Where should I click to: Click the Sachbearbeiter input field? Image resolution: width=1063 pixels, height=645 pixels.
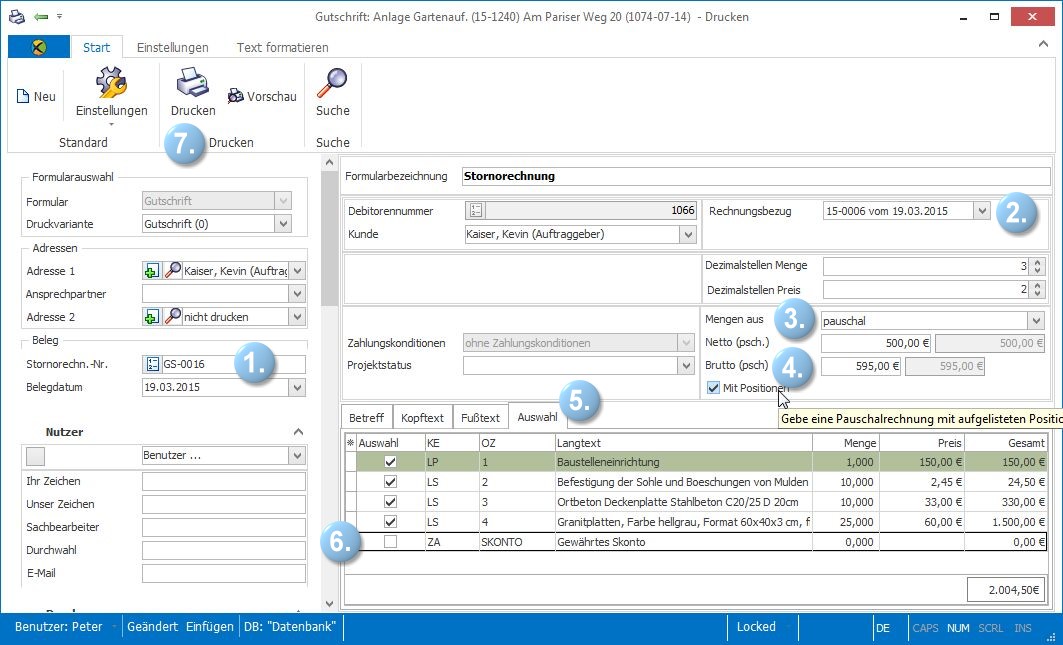point(224,528)
